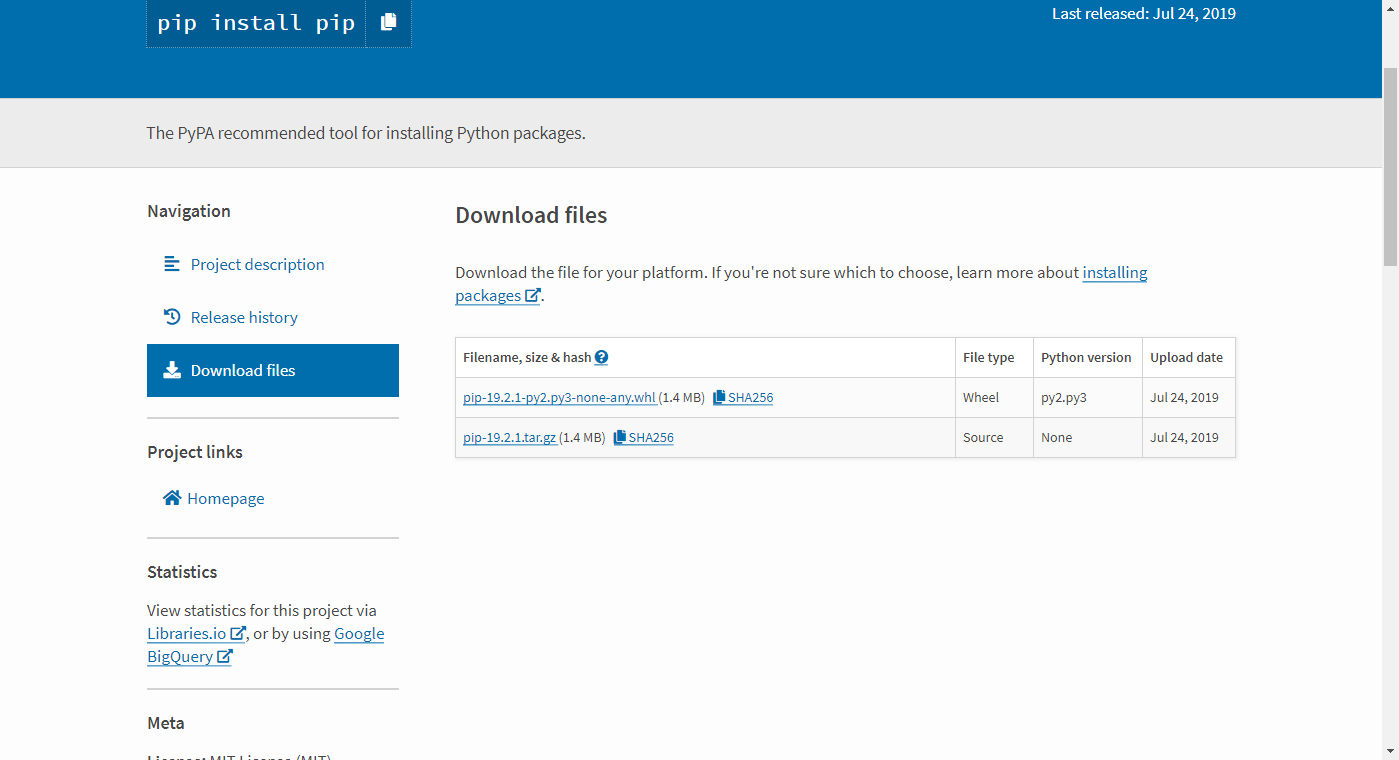The image size is (1399, 760).
Task: Click the 'Navigation' sidebar heading
Action: (x=189, y=211)
